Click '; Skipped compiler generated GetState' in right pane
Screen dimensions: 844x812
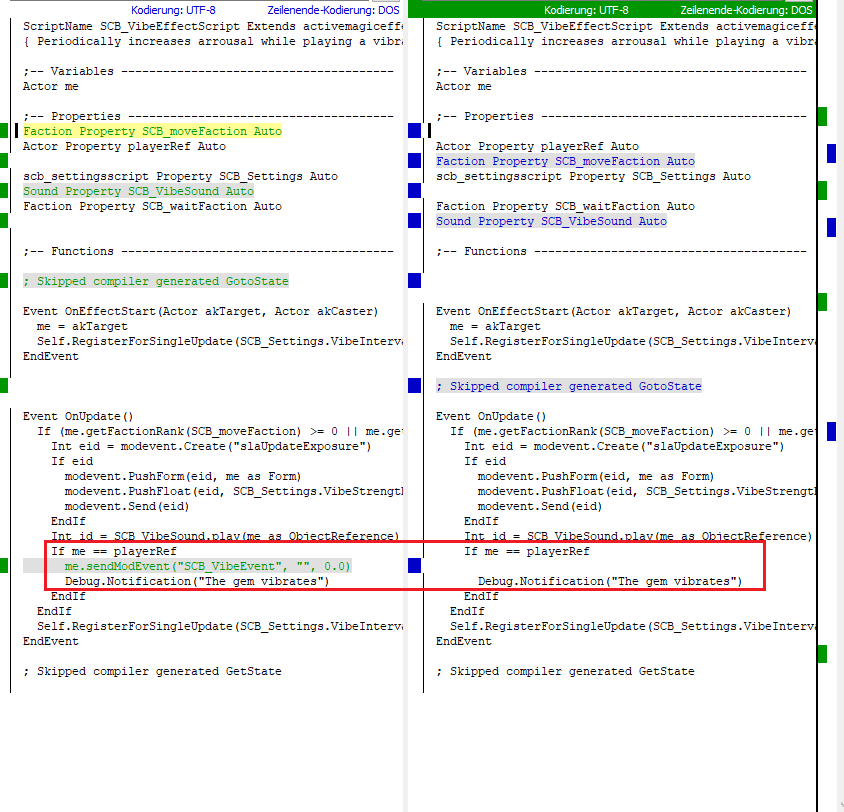tap(565, 672)
